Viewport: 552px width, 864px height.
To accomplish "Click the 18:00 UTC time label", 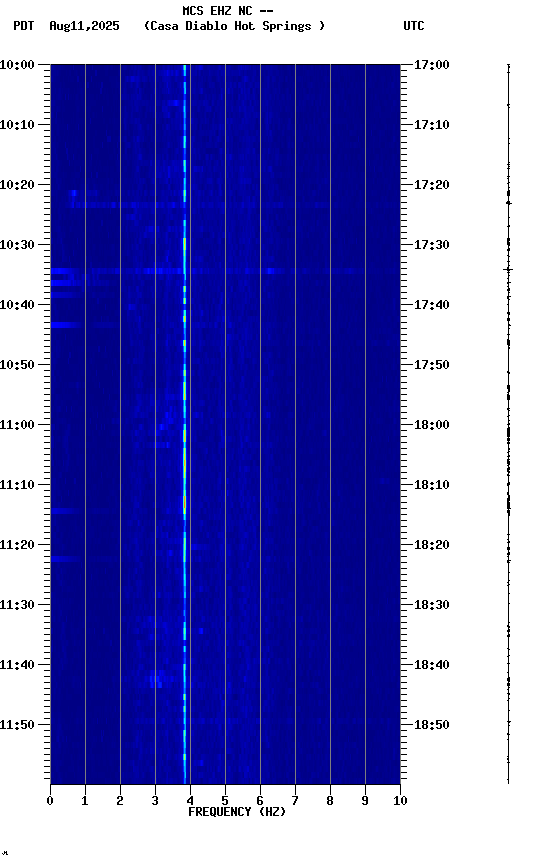I will 432,425.
